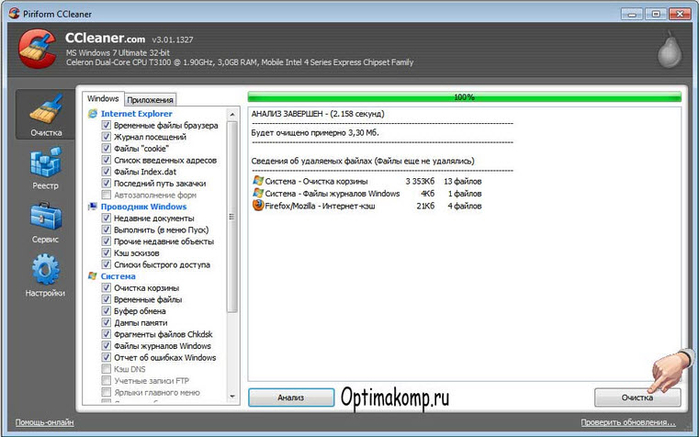Select Система group heading
699x437 pixels.
pyautogui.click(x=118, y=276)
